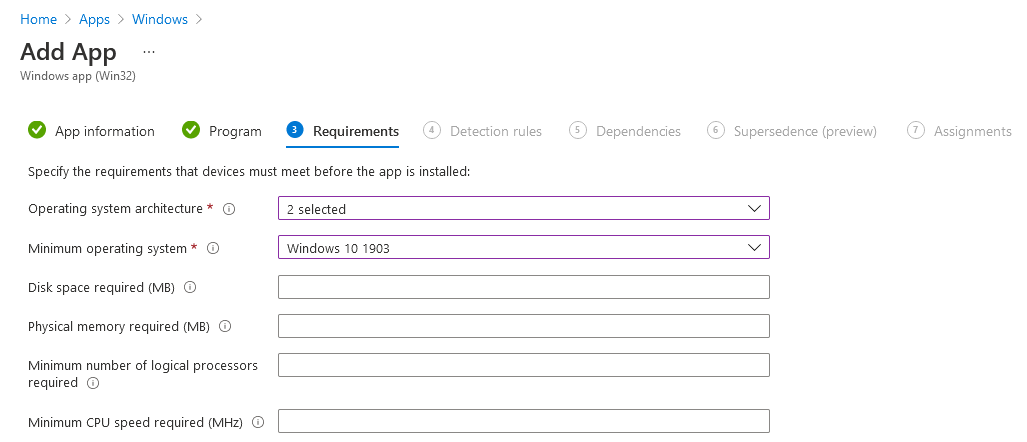
Task: Navigate to Home breadcrumb link
Action: point(38,19)
